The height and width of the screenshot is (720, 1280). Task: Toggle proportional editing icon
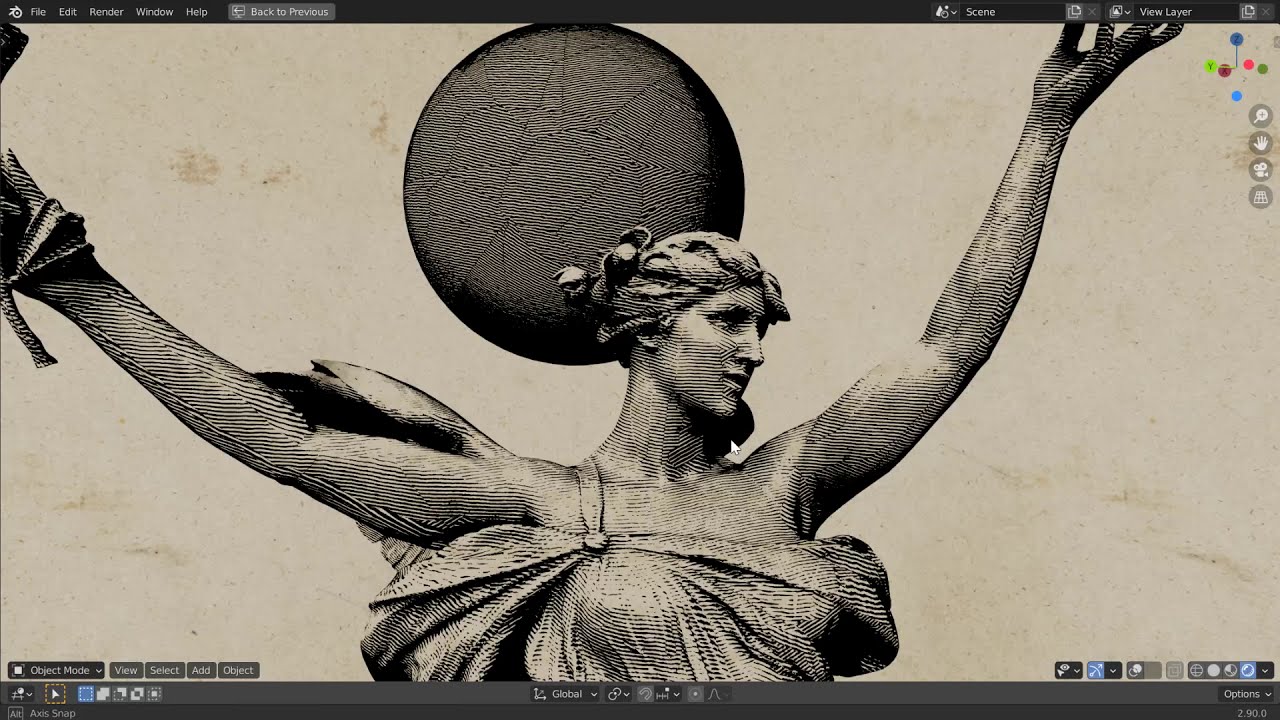tap(695, 694)
